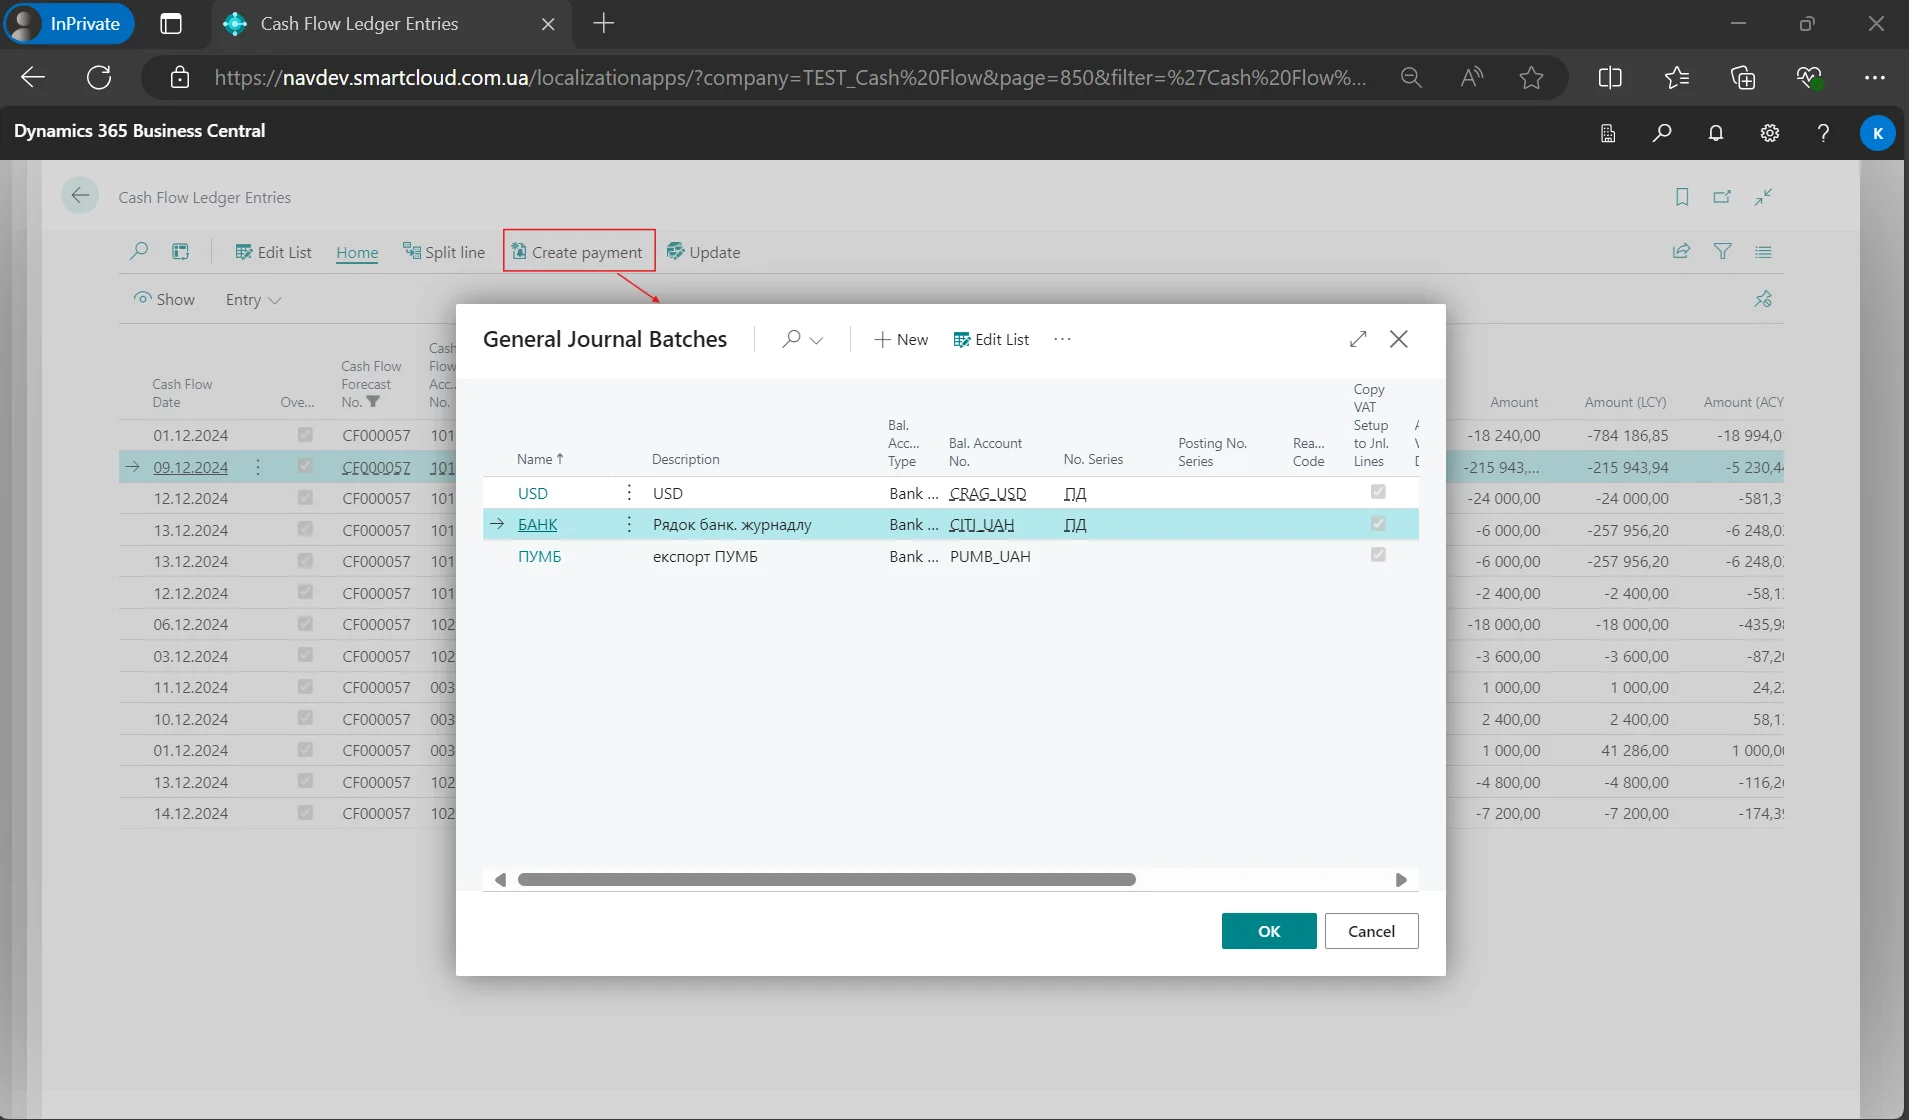Viewport: 1909px width, 1120px height.
Task: Open Business Central settings gear
Action: point(1769,133)
